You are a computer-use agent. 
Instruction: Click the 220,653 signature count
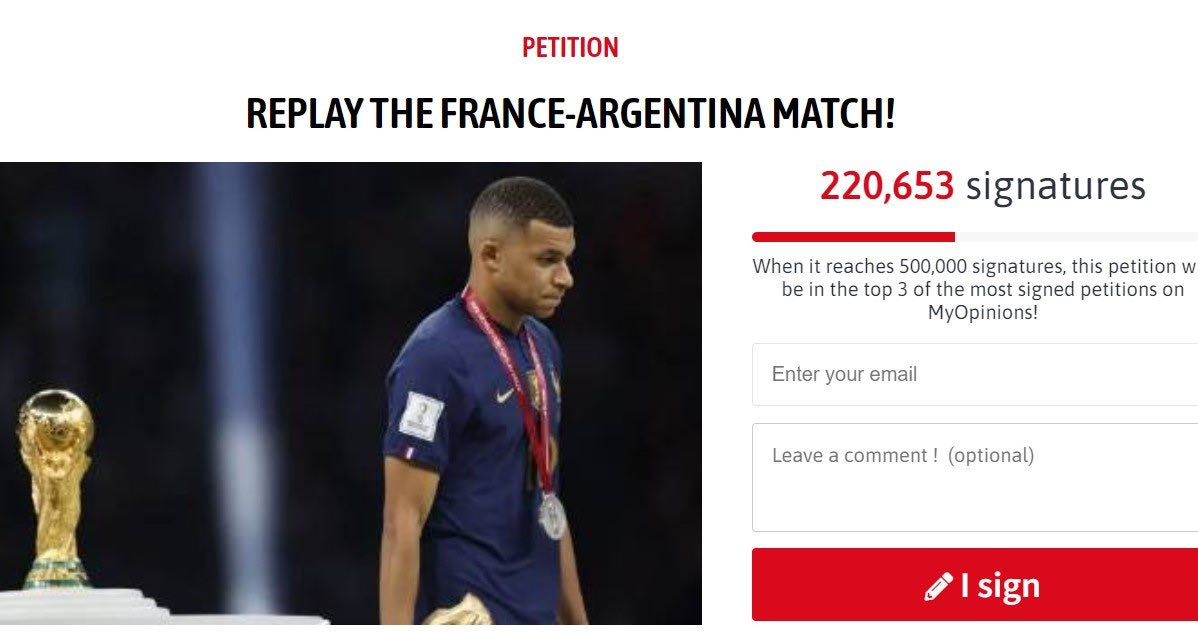[x=887, y=186]
